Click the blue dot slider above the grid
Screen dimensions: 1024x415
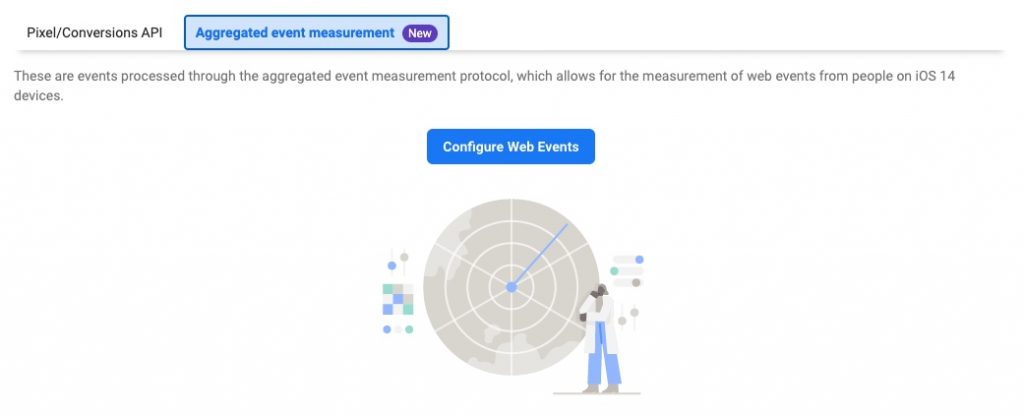pyautogui.click(x=392, y=265)
